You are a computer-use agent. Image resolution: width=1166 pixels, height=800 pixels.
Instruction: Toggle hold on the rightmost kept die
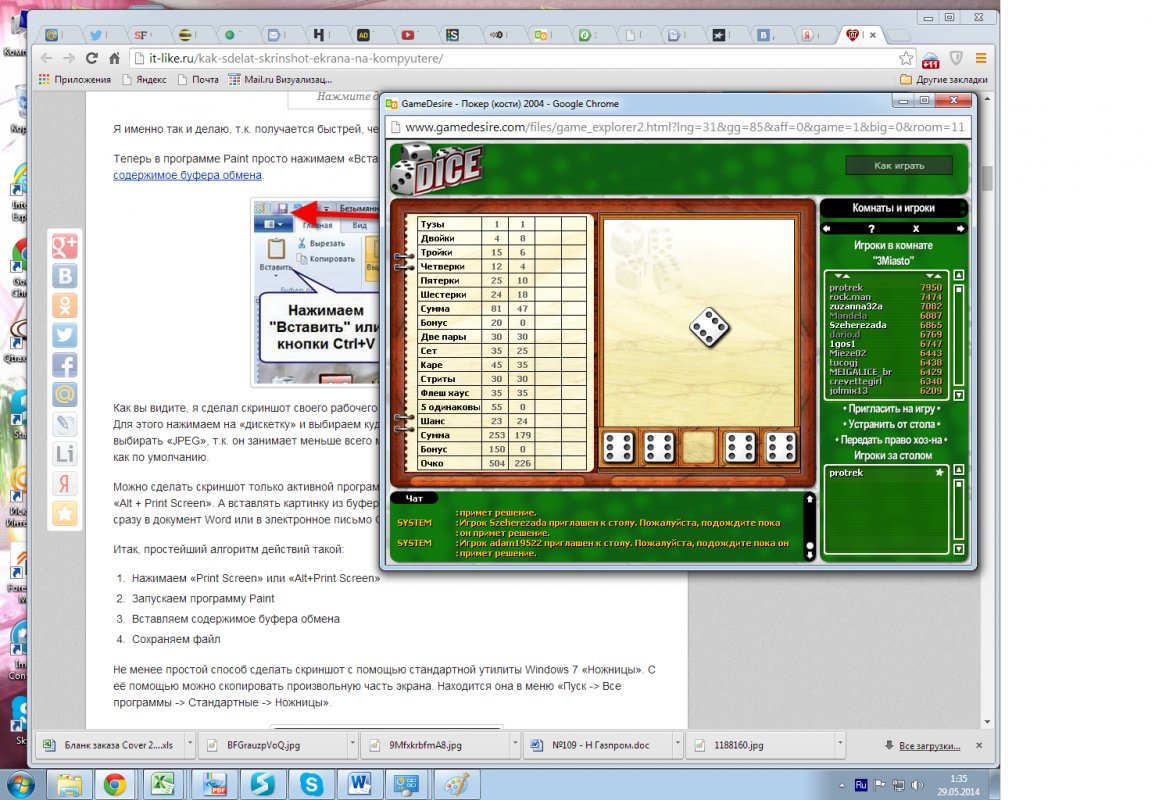(780, 447)
